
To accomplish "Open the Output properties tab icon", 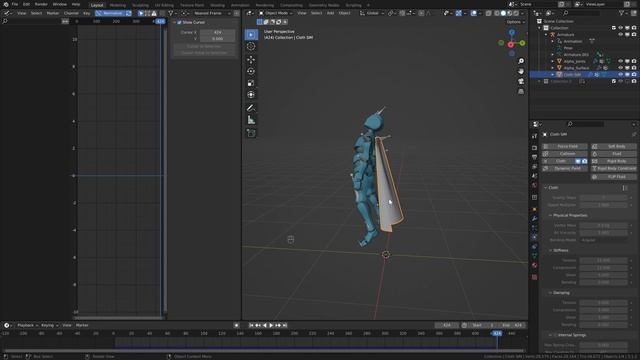I will point(534,157).
